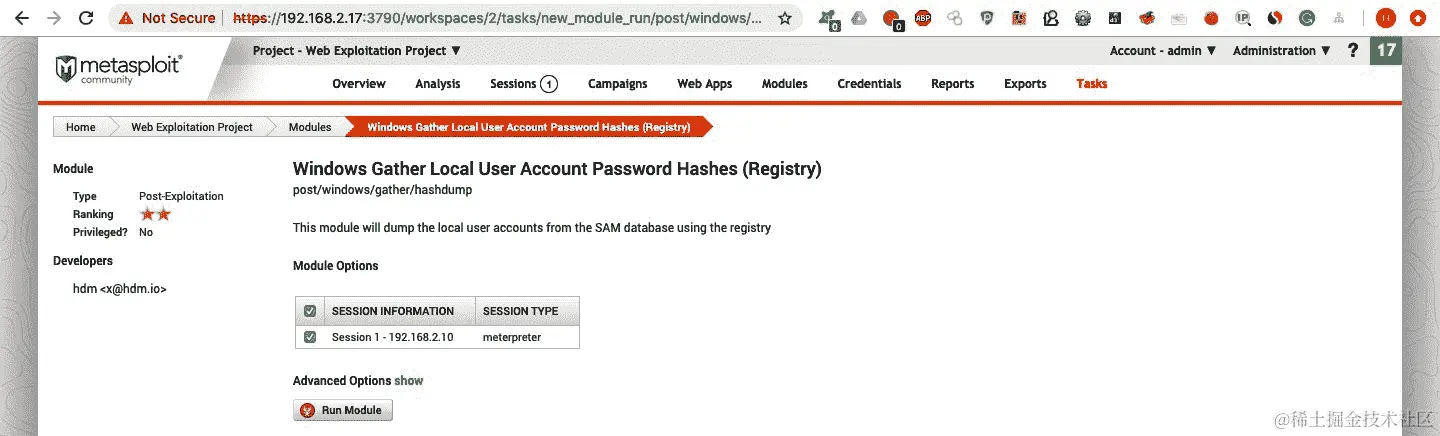1440x436 pixels.
Task: Show the Advanced Options link
Action: pyautogui.click(x=409, y=381)
